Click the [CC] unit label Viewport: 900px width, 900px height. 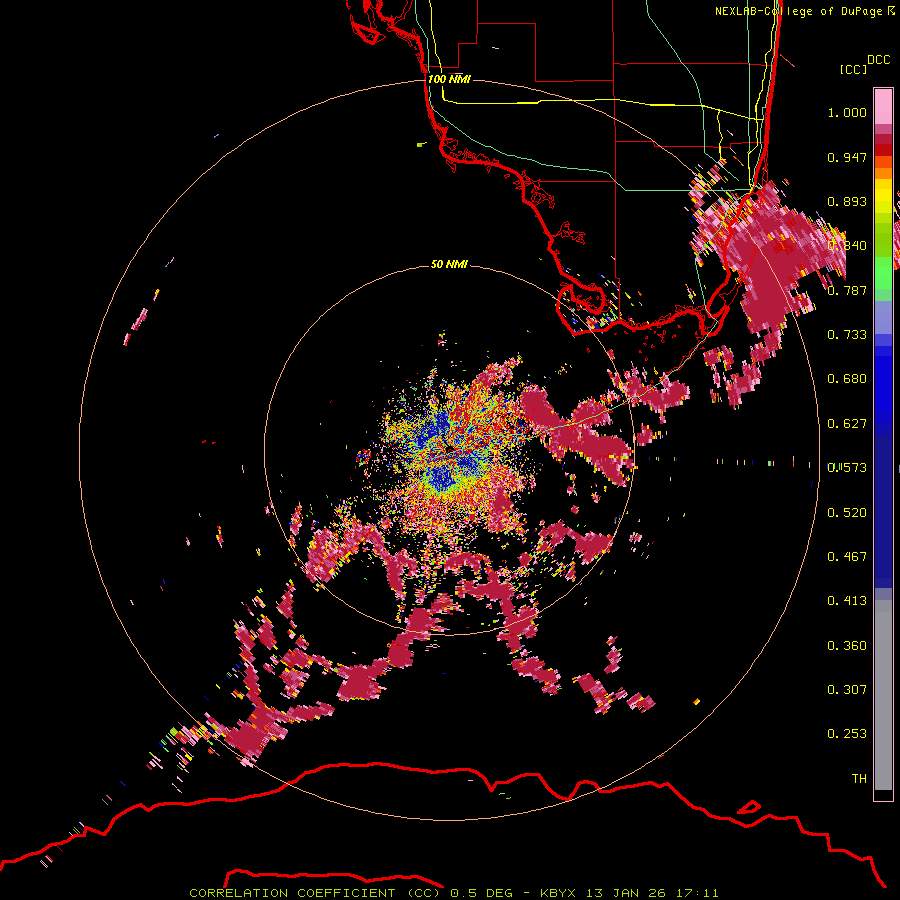tap(853, 69)
